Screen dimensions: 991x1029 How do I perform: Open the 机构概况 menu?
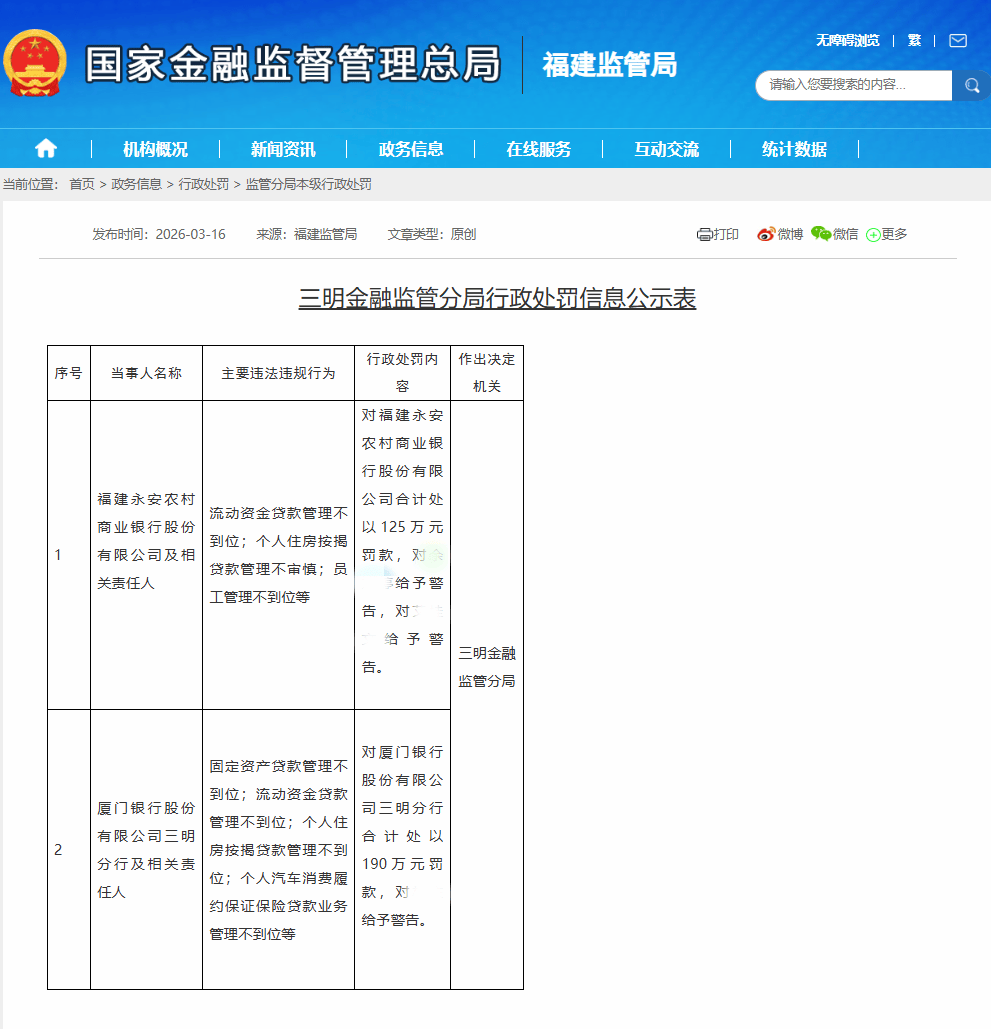(155, 150)
